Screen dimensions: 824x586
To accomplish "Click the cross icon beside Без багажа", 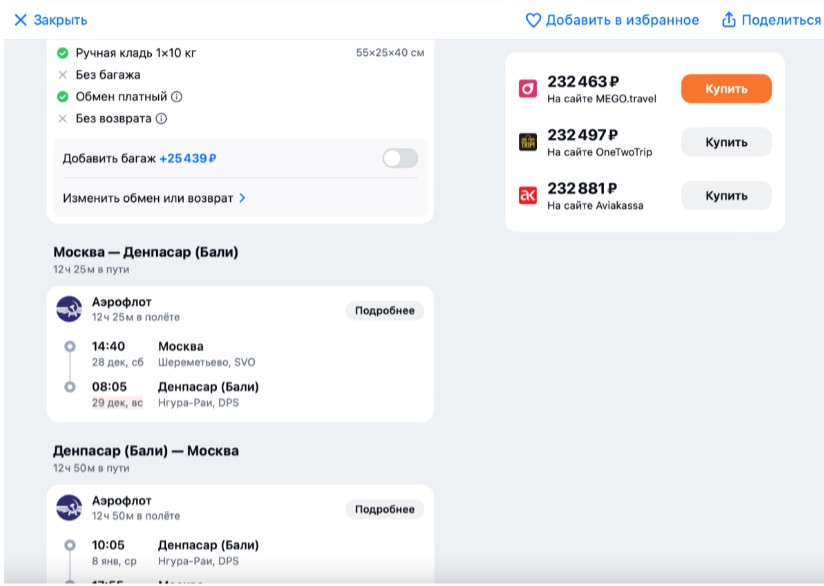I will tap(63, 75).
